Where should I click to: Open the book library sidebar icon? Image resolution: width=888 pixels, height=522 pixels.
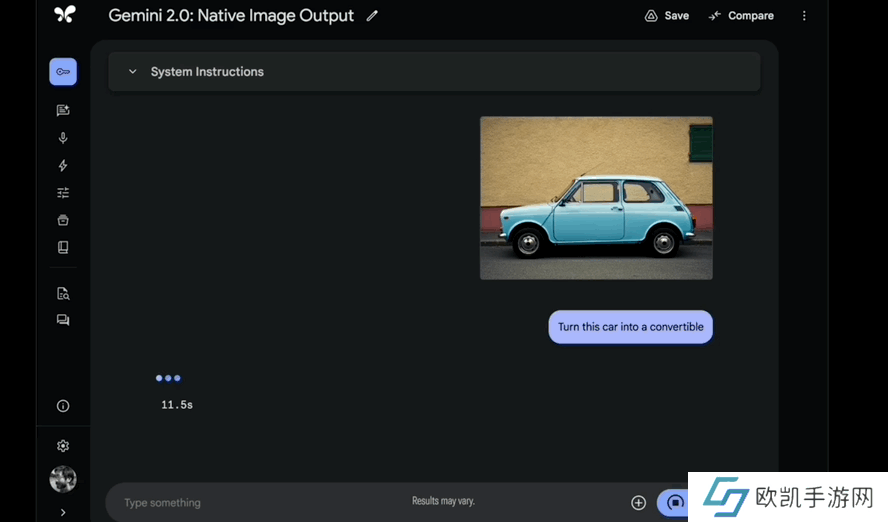point(63,247)
